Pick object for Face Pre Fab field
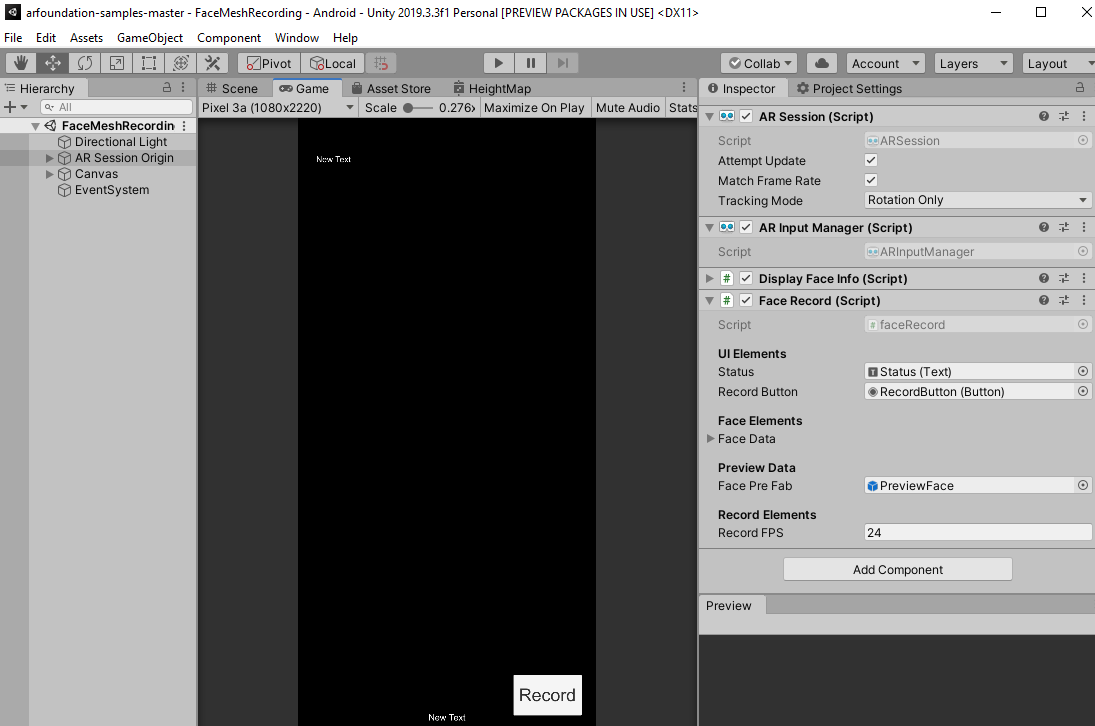Screen dimensions: 1095x726 tap(1083, 485)
